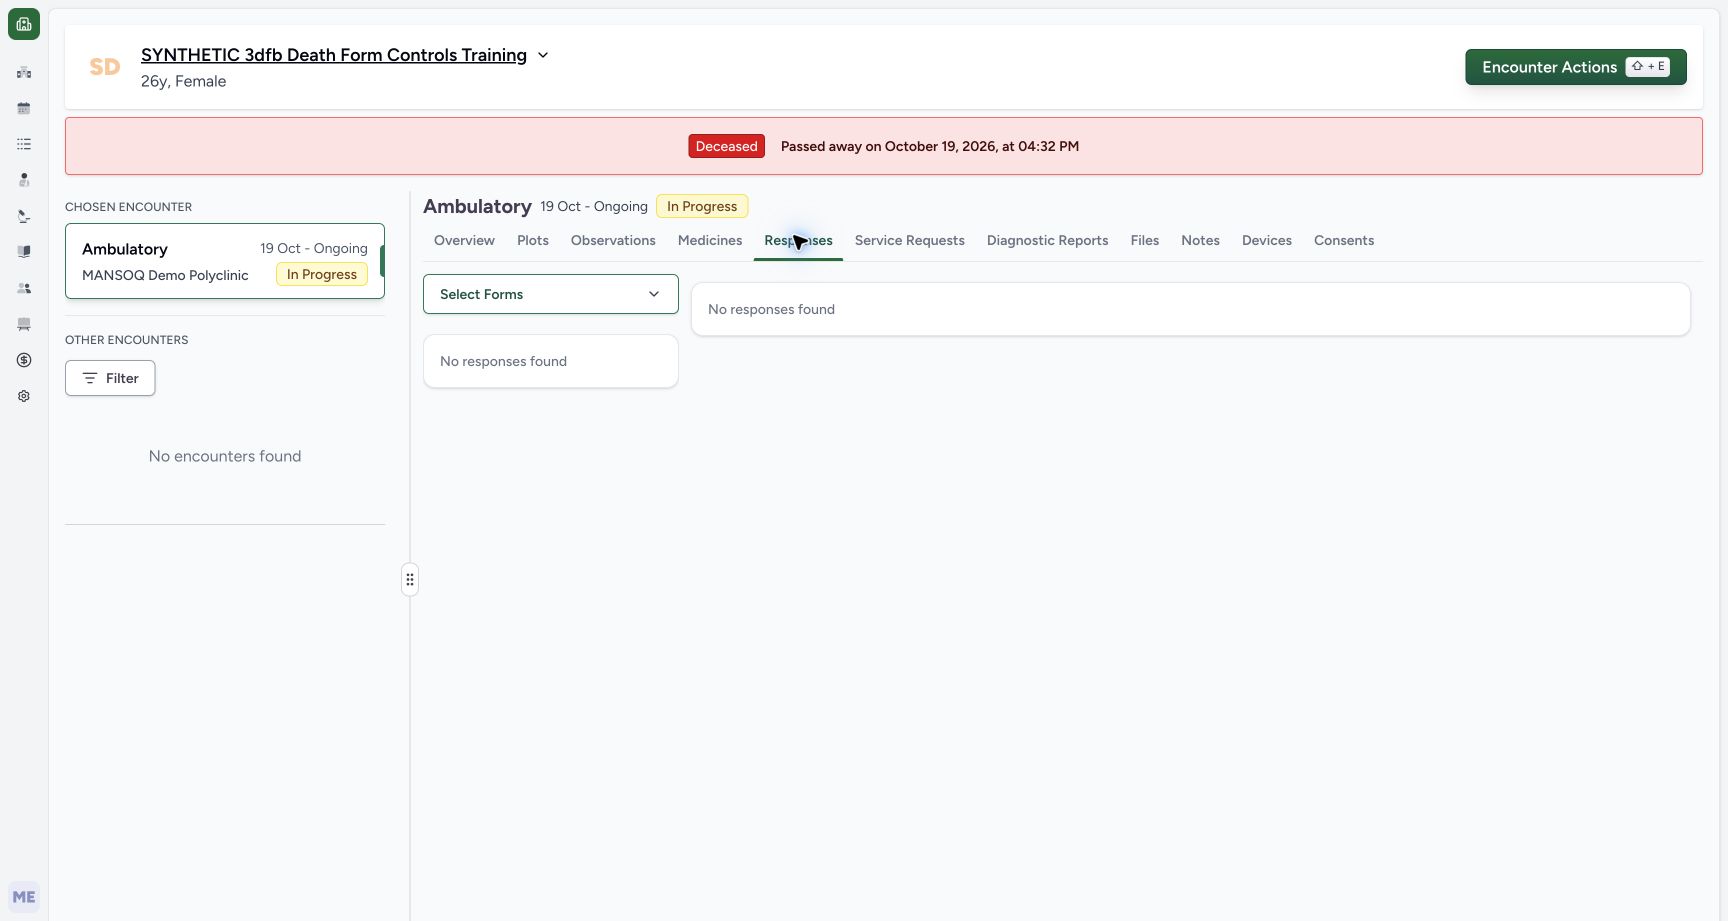Open the bed sidebar icon
The image size is (1728, 921).
point(24,324)
